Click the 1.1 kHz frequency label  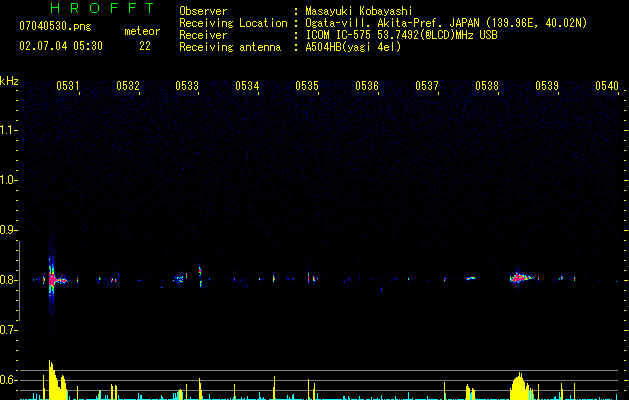point(8,130)
